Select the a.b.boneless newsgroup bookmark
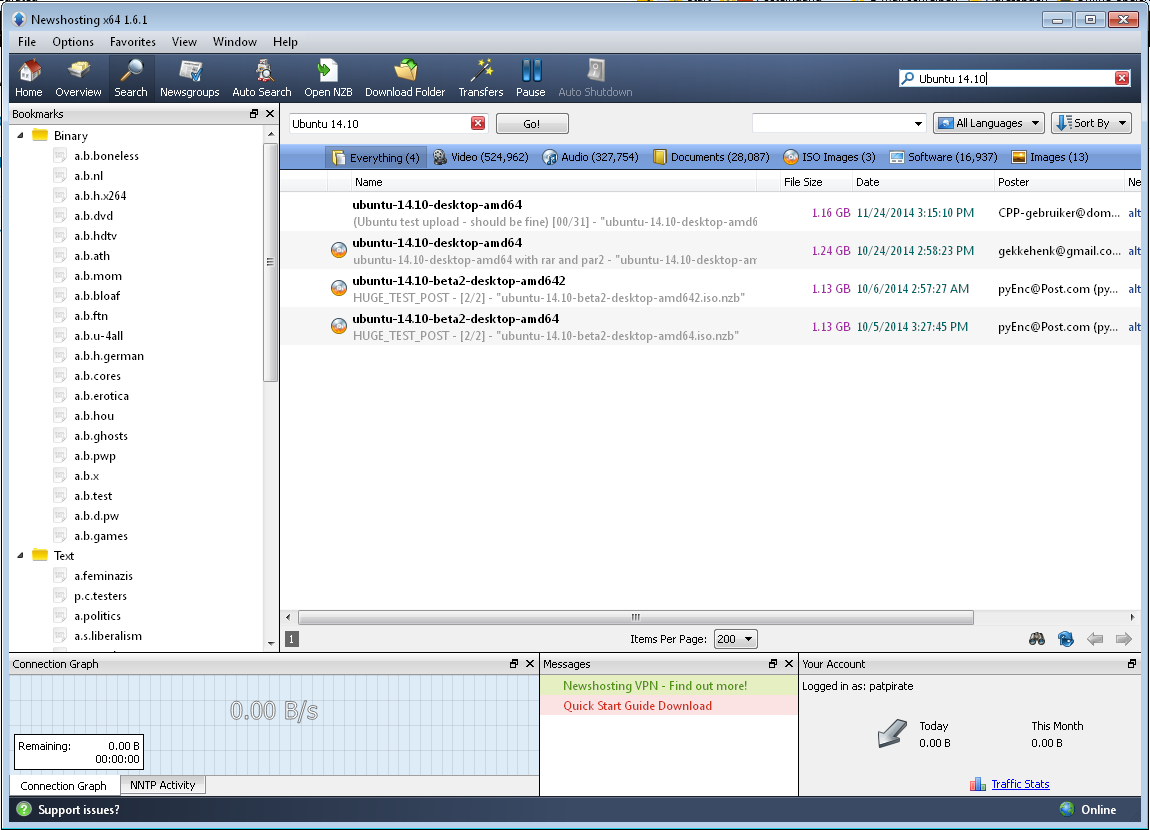Screen dimensions: 1150x830 coord(106,155)
